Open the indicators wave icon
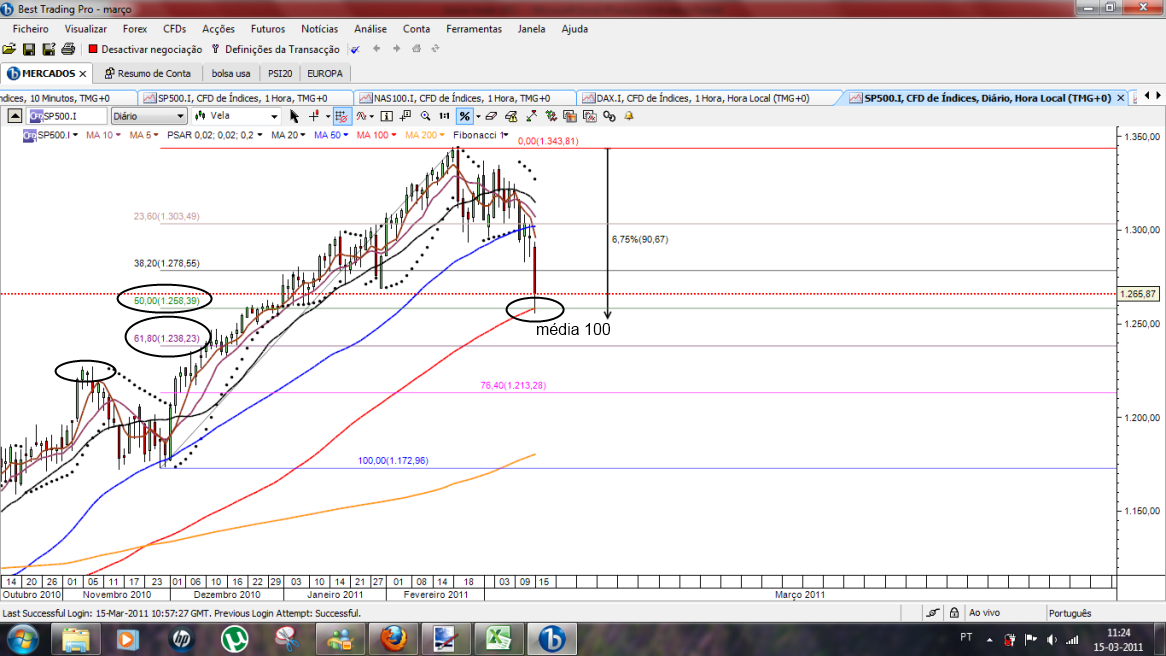 coord(361,116)
